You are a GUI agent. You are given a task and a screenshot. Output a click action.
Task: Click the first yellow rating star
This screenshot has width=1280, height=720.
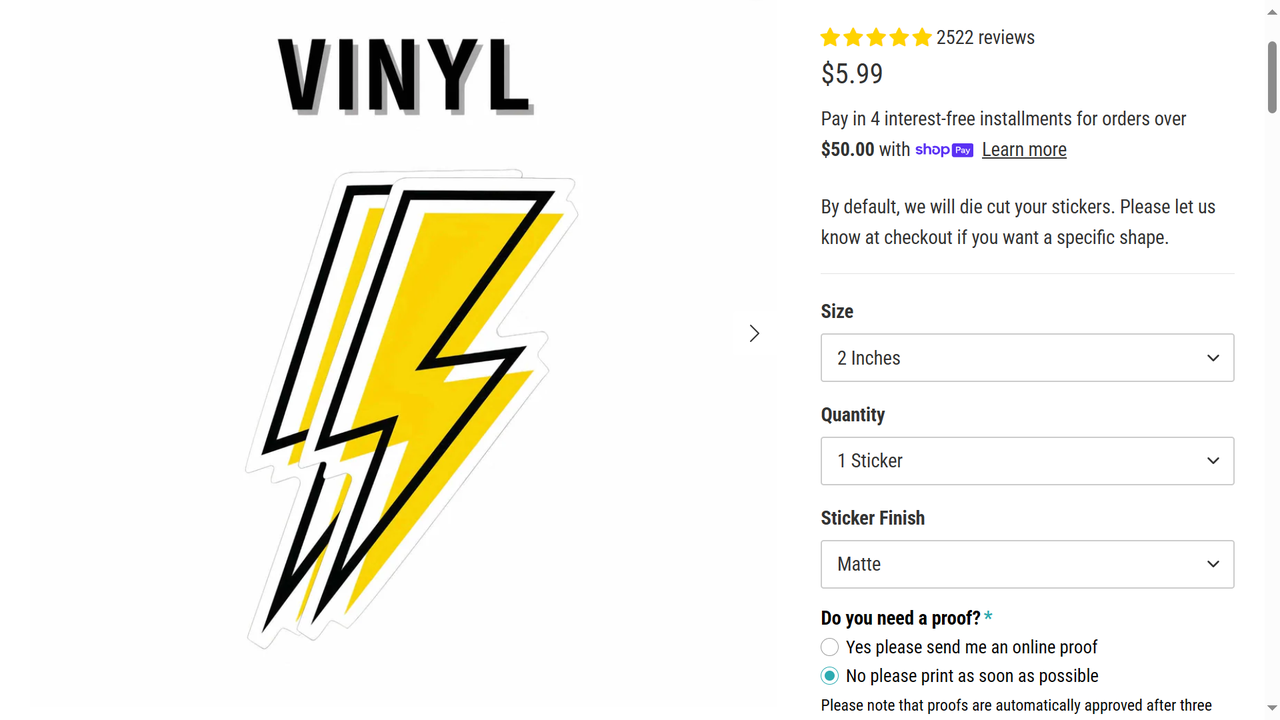pos(830,38)
